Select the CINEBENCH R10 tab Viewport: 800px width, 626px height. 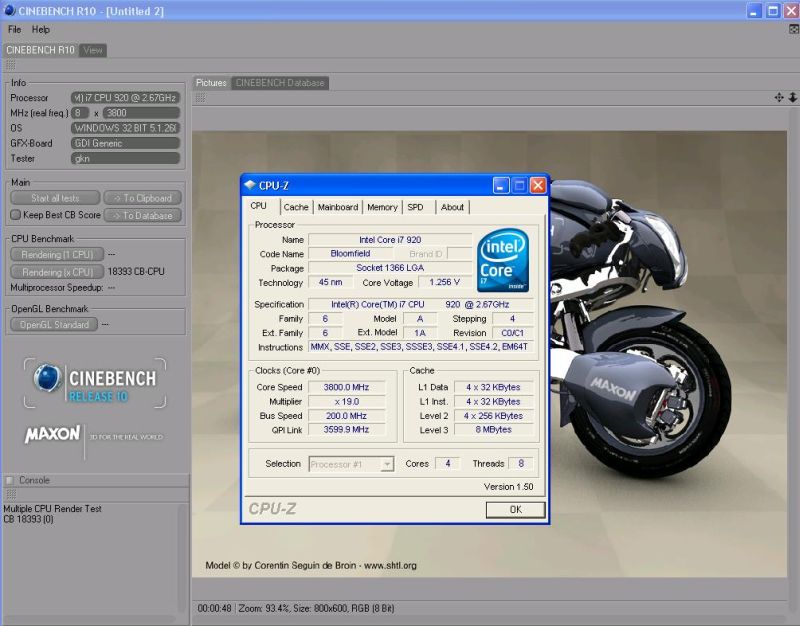pyautogui.click(x=40, y=50)
